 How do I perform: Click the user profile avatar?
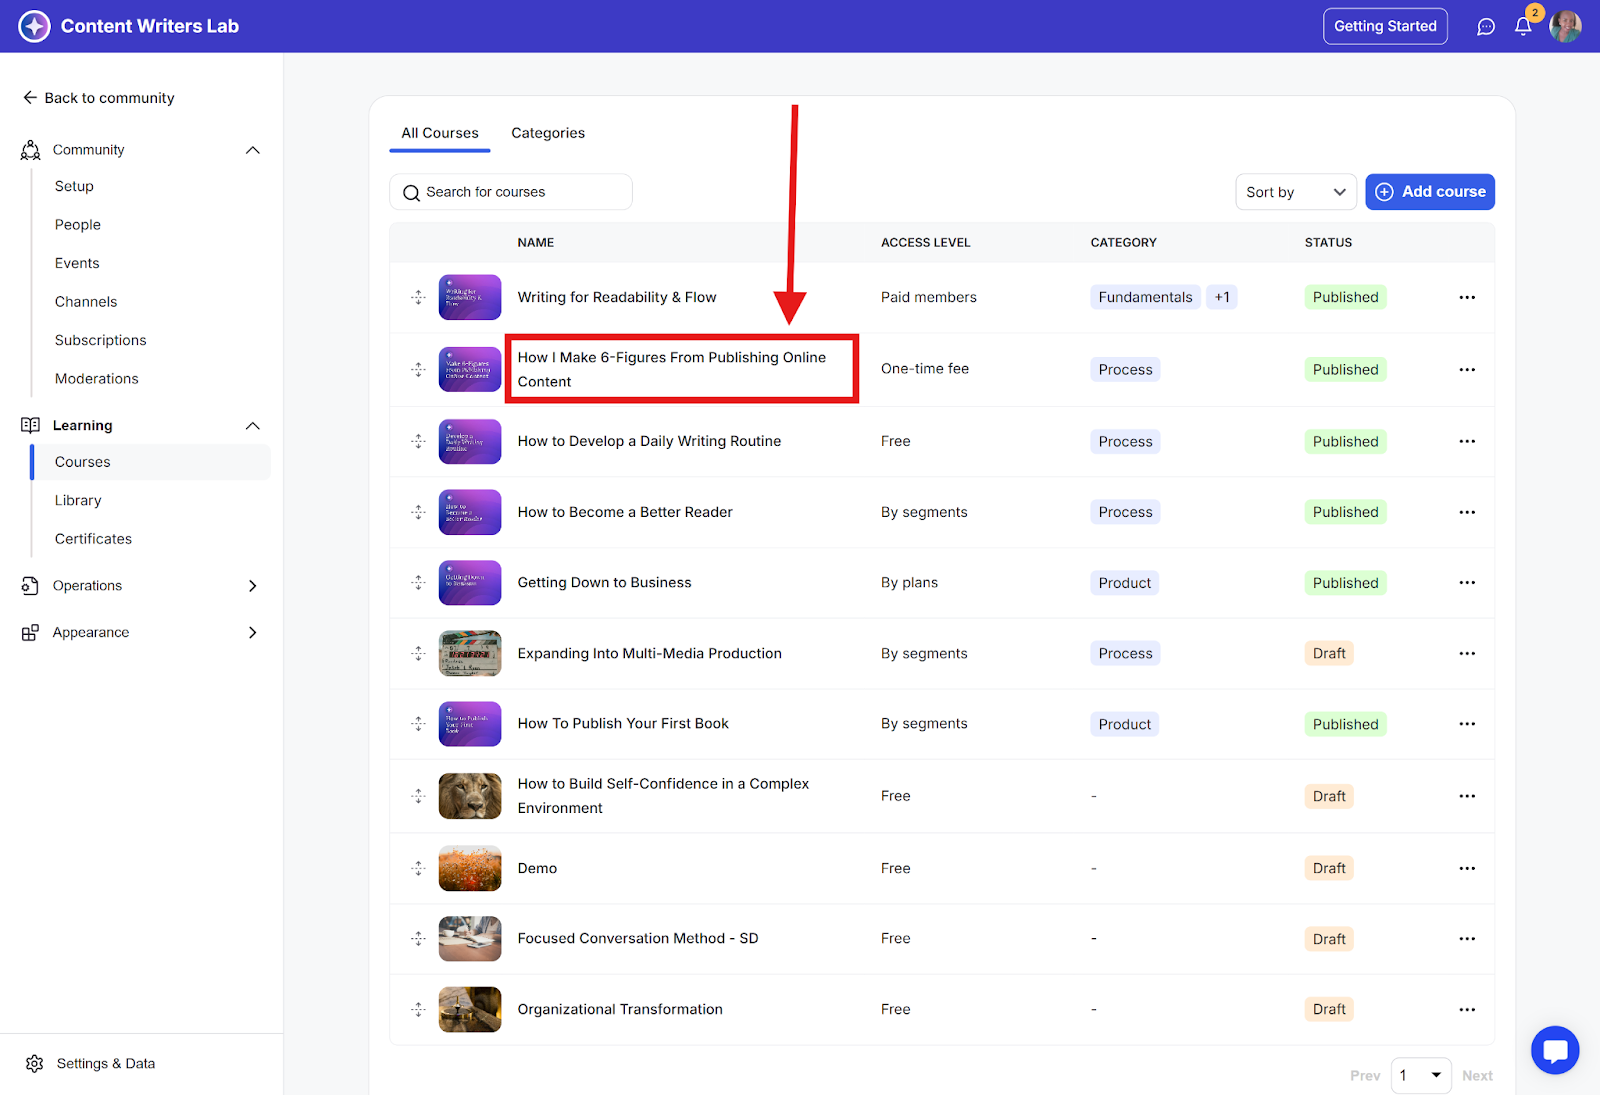[x=1565, y=27]
